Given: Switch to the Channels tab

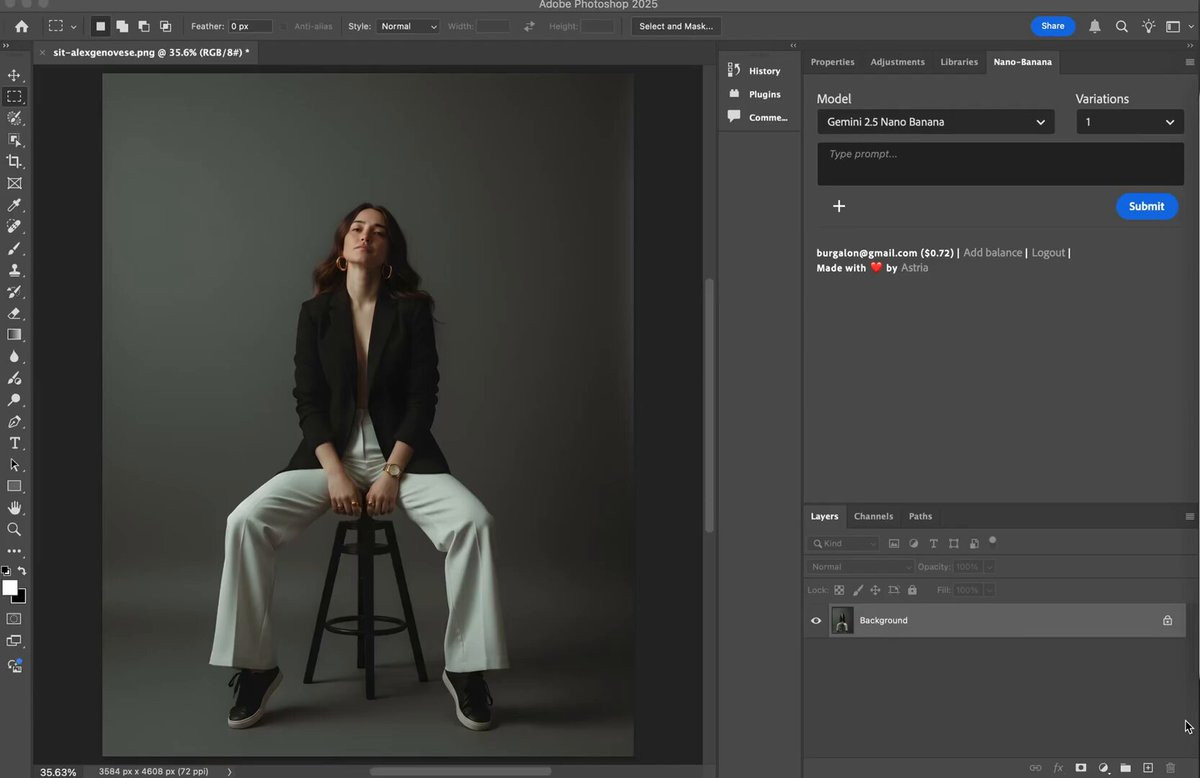Looking at the screenshot, I should 873,516.
